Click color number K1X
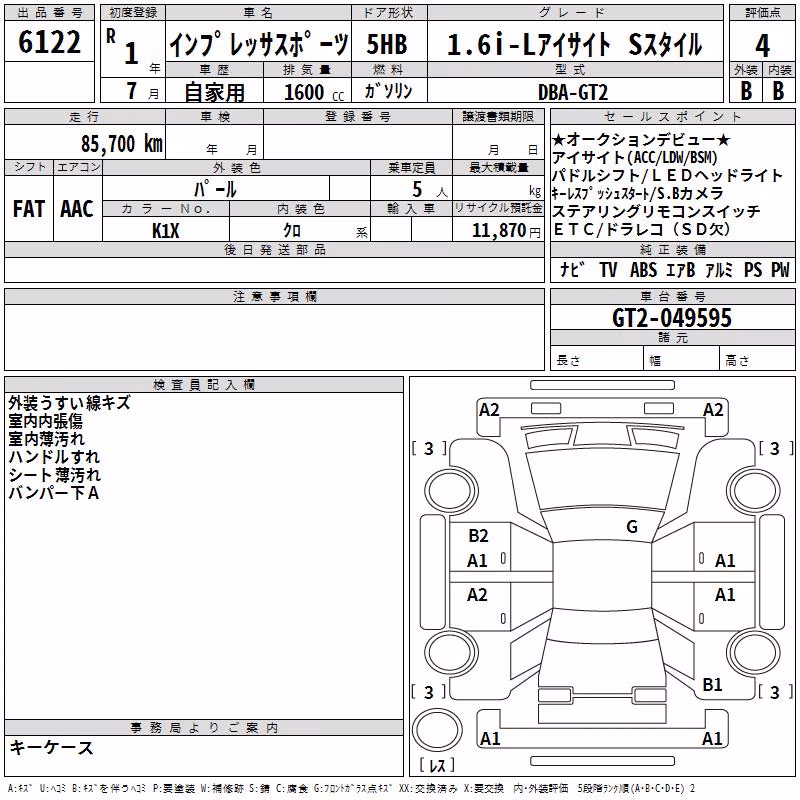The image size is (800, 800). [165, 231]
